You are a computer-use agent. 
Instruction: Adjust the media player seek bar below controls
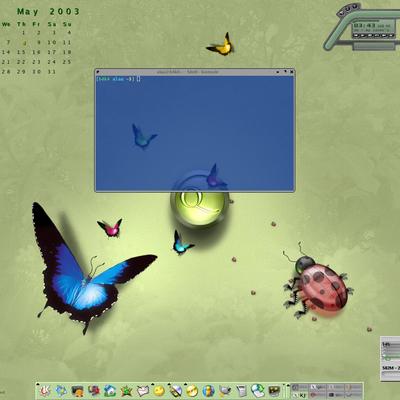(x=373, y=45)
